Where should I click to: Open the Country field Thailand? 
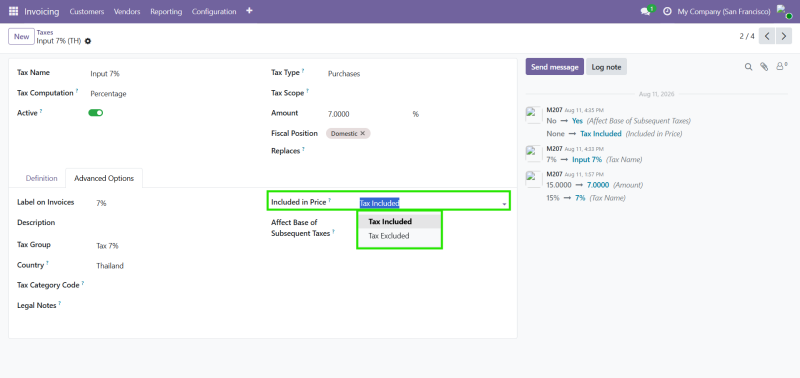[x=110, y=266]
